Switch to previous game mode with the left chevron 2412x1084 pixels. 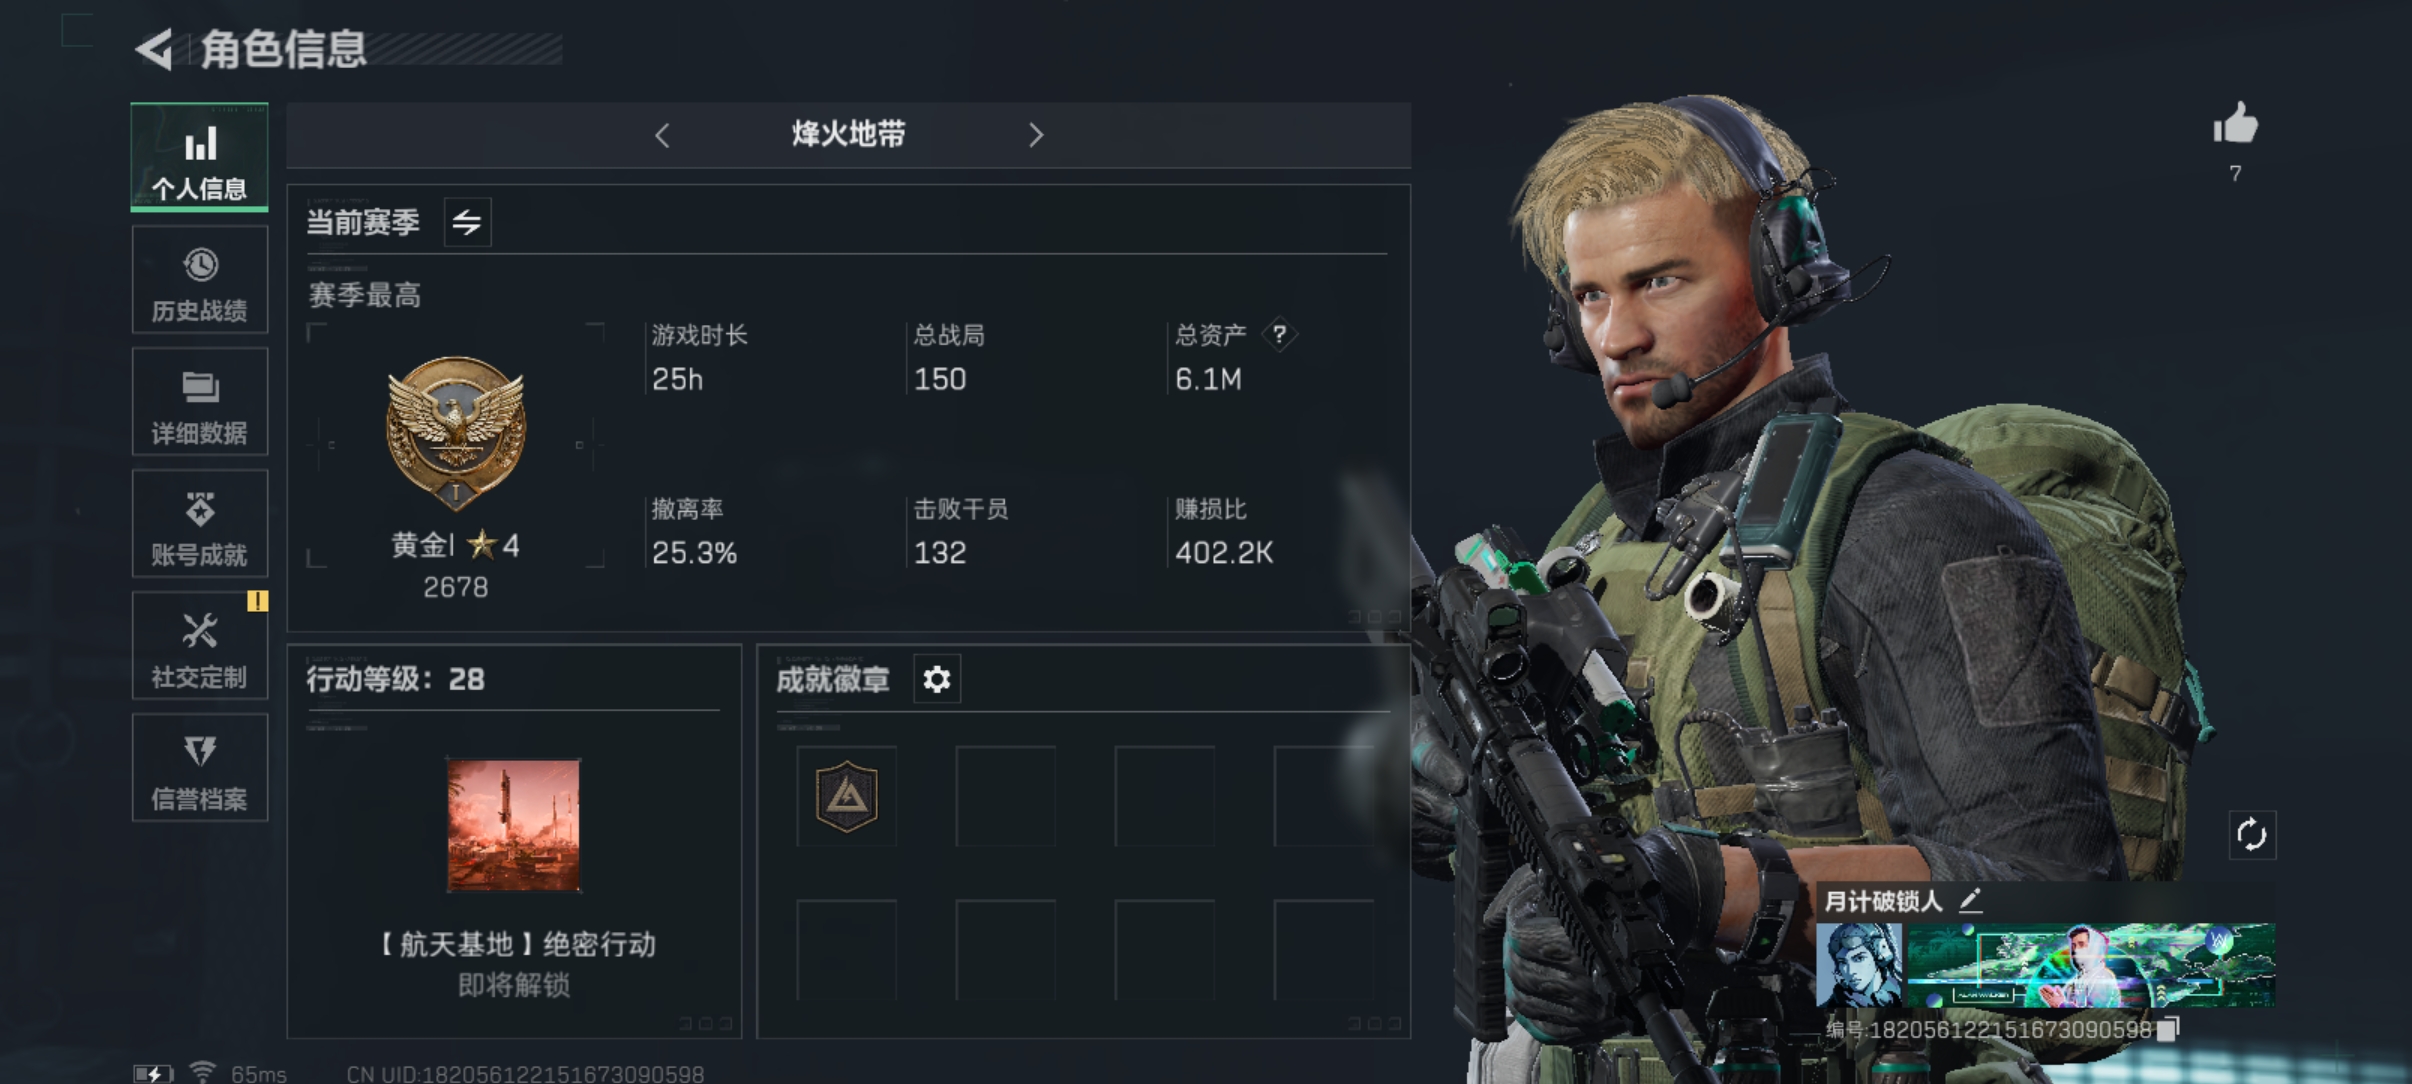(662, 135)
